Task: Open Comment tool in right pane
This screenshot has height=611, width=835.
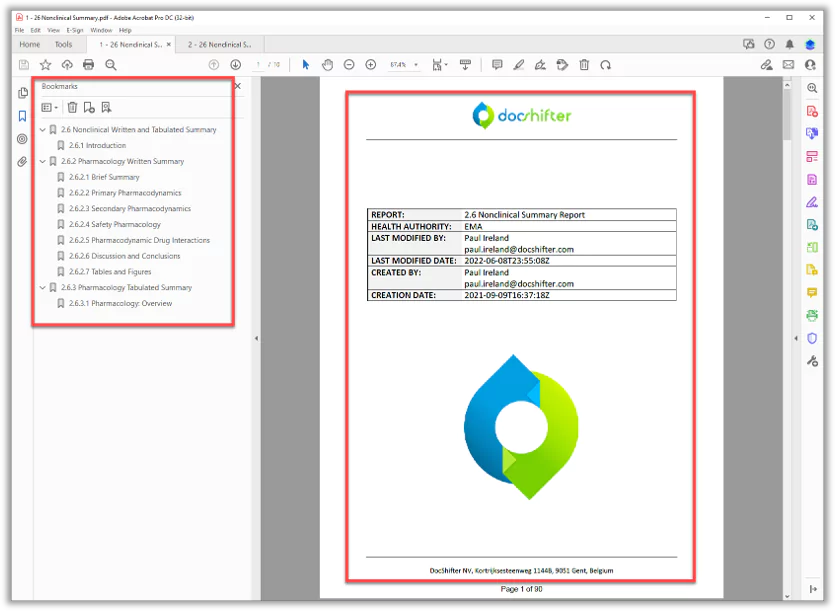Action: [812, 292]
